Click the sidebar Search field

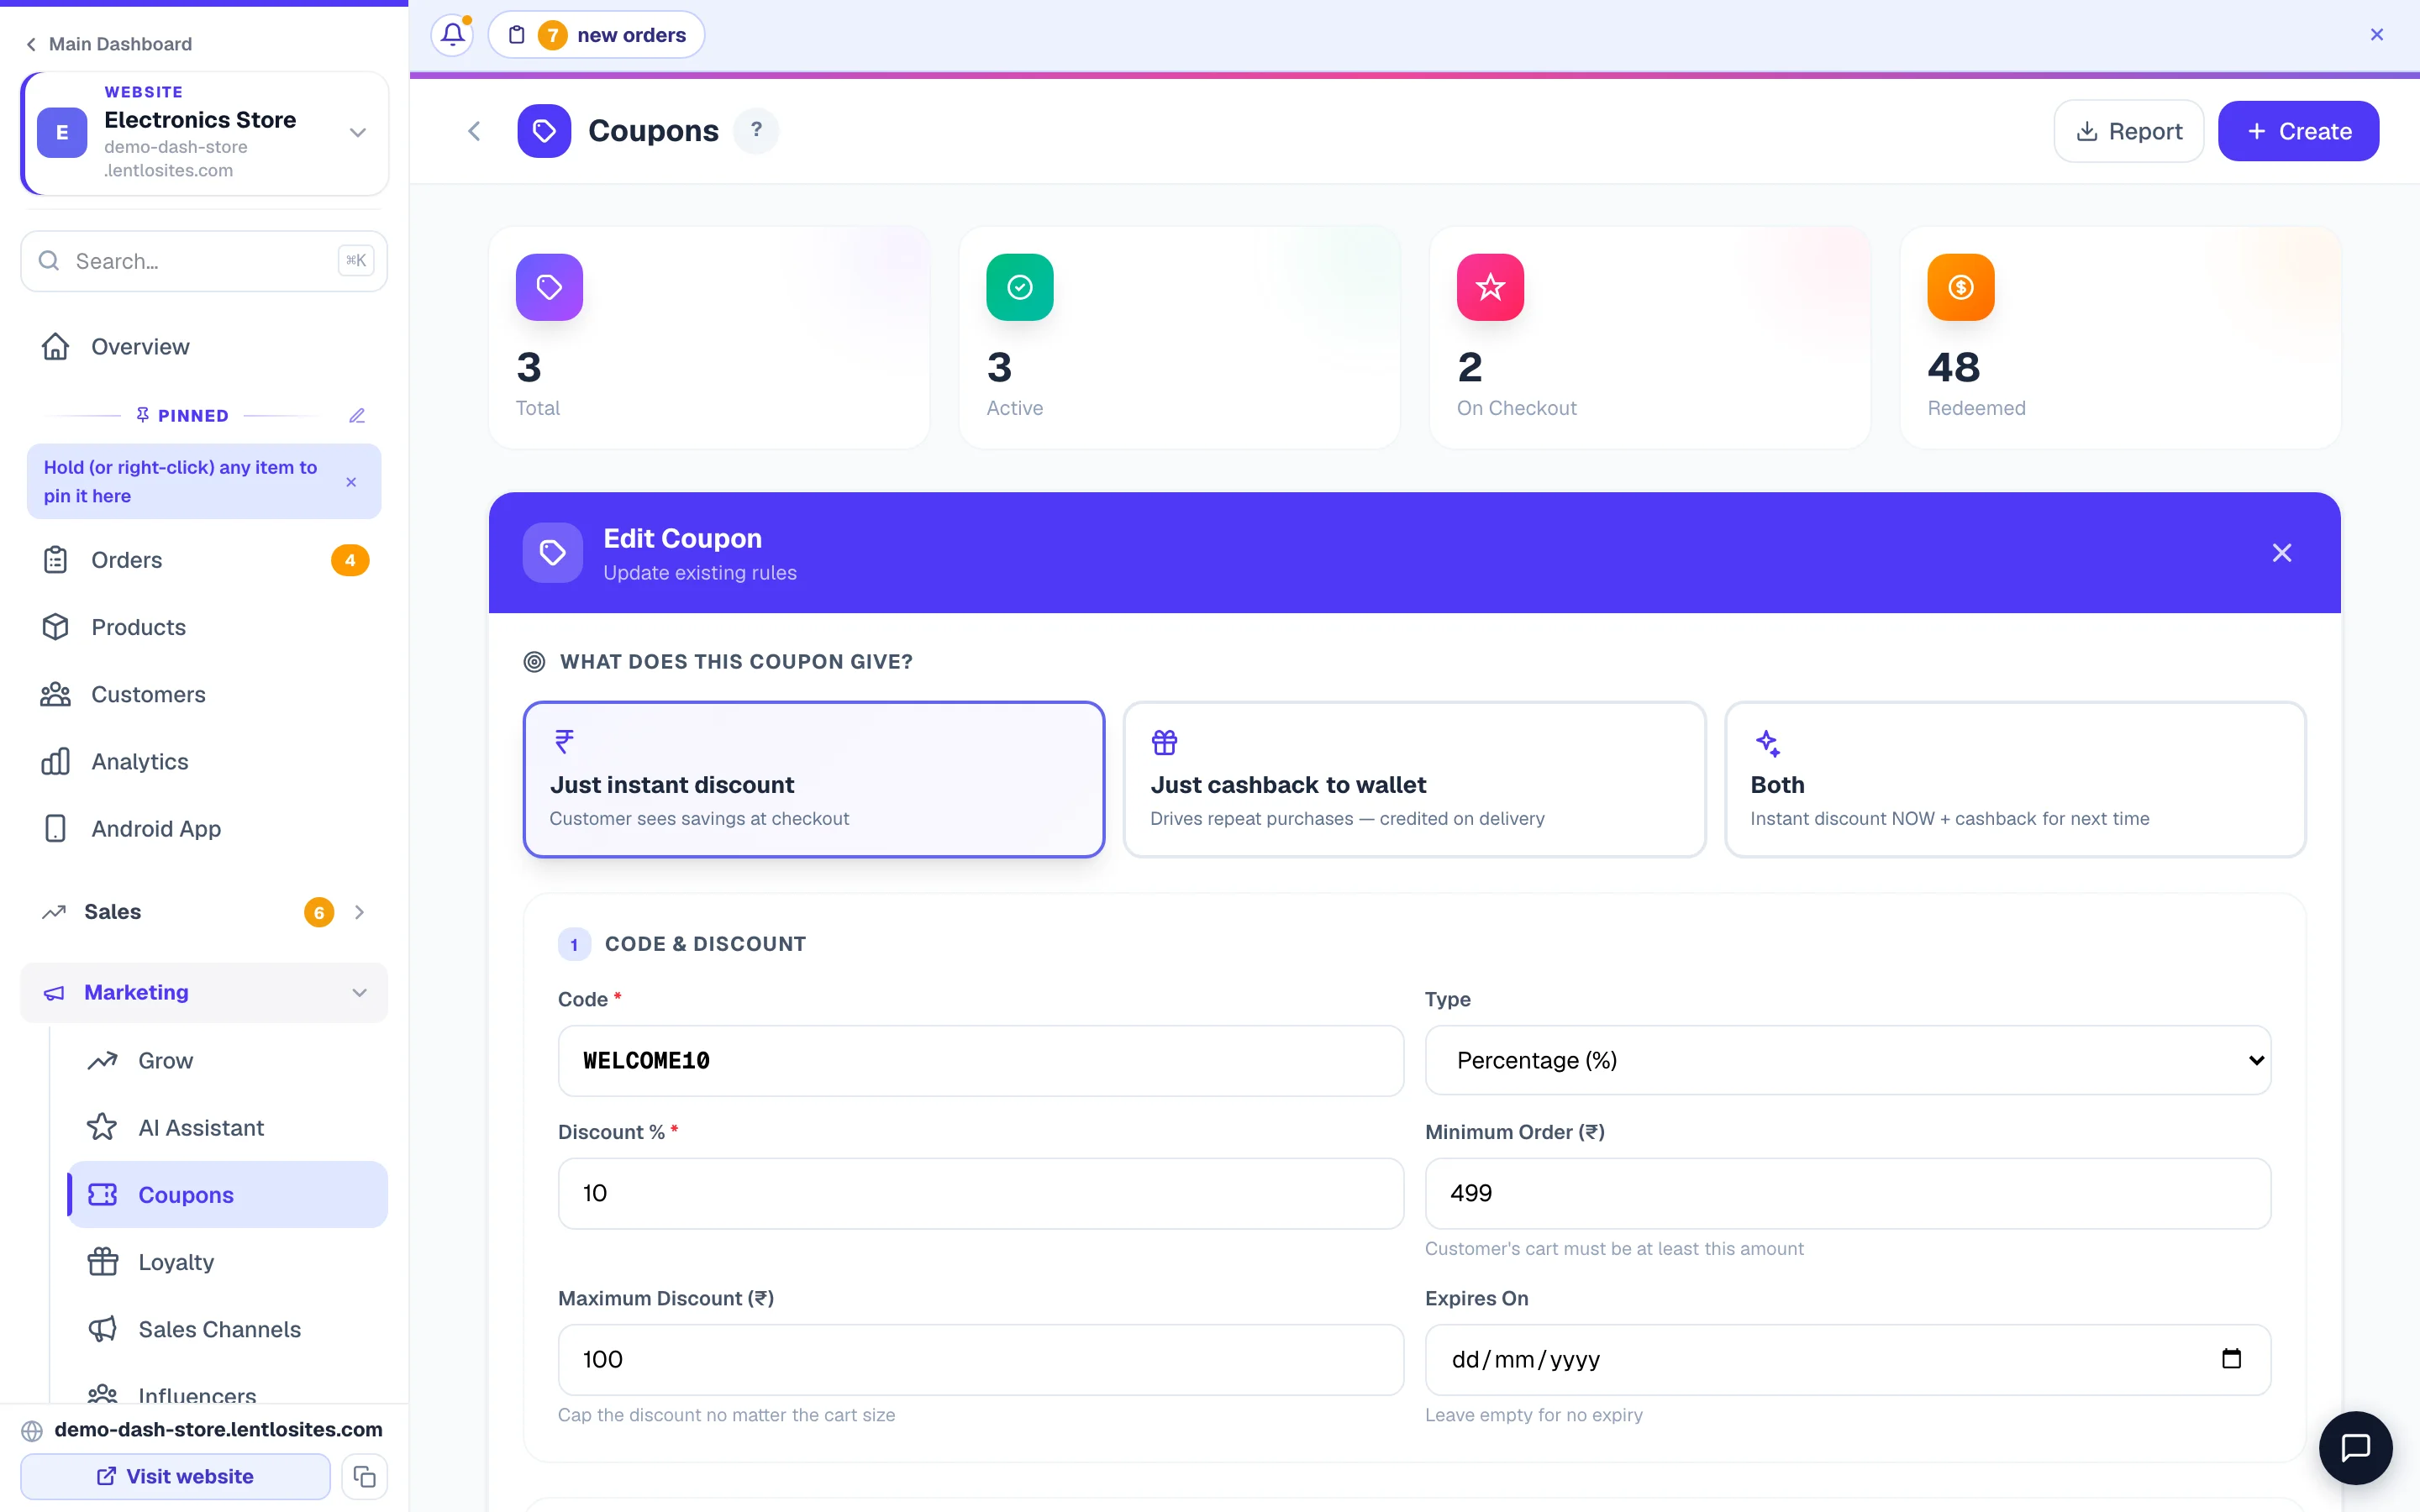click(x=204, y=261)
